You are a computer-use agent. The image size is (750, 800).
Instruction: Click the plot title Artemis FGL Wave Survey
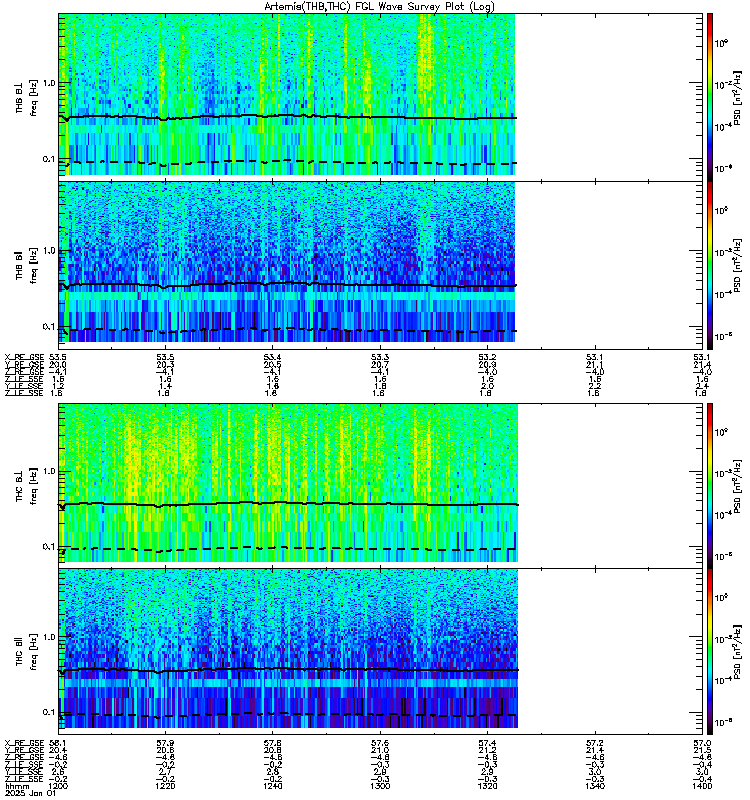(x=379, y=7)
